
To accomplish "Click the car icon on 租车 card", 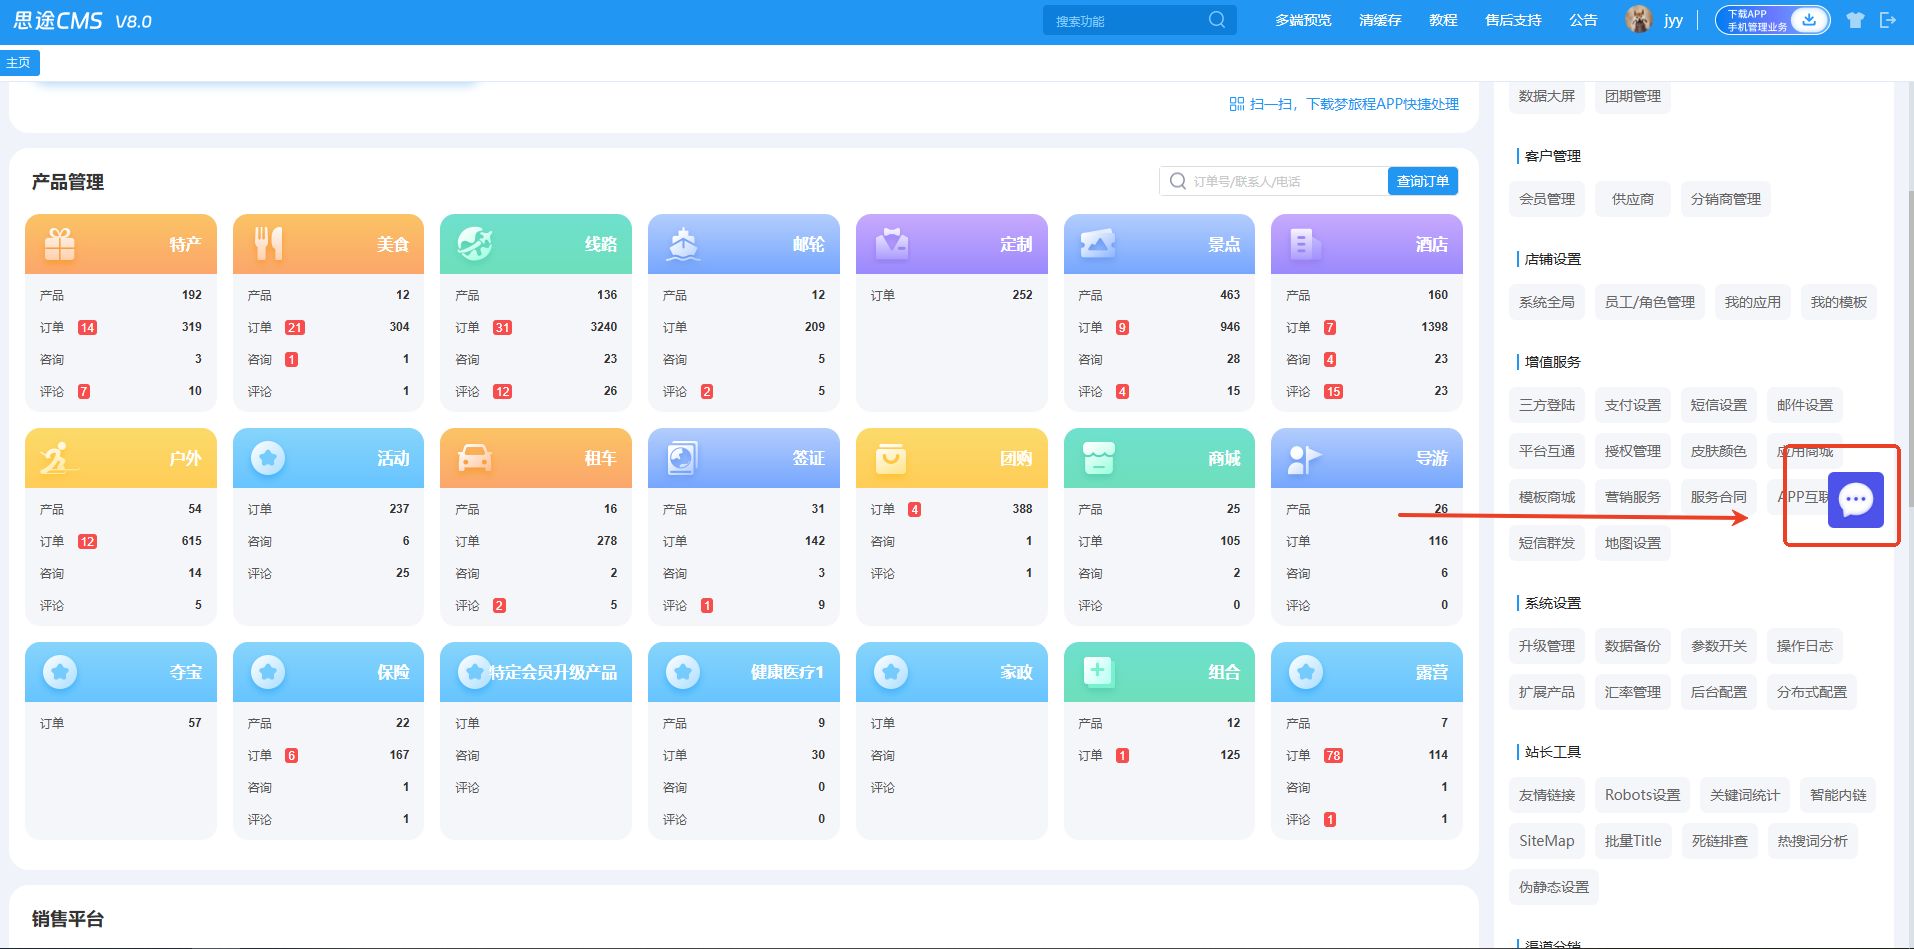I will coord(474,458).
